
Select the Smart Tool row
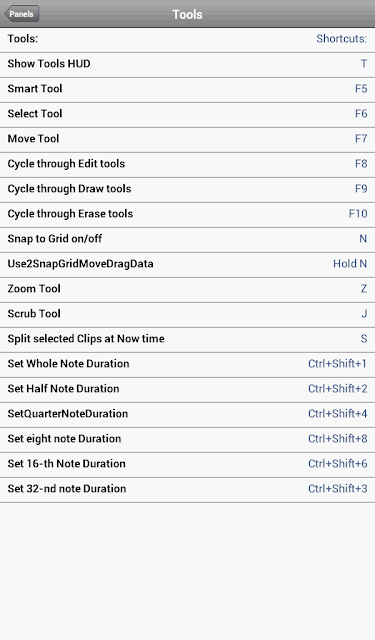coord(187,90)
